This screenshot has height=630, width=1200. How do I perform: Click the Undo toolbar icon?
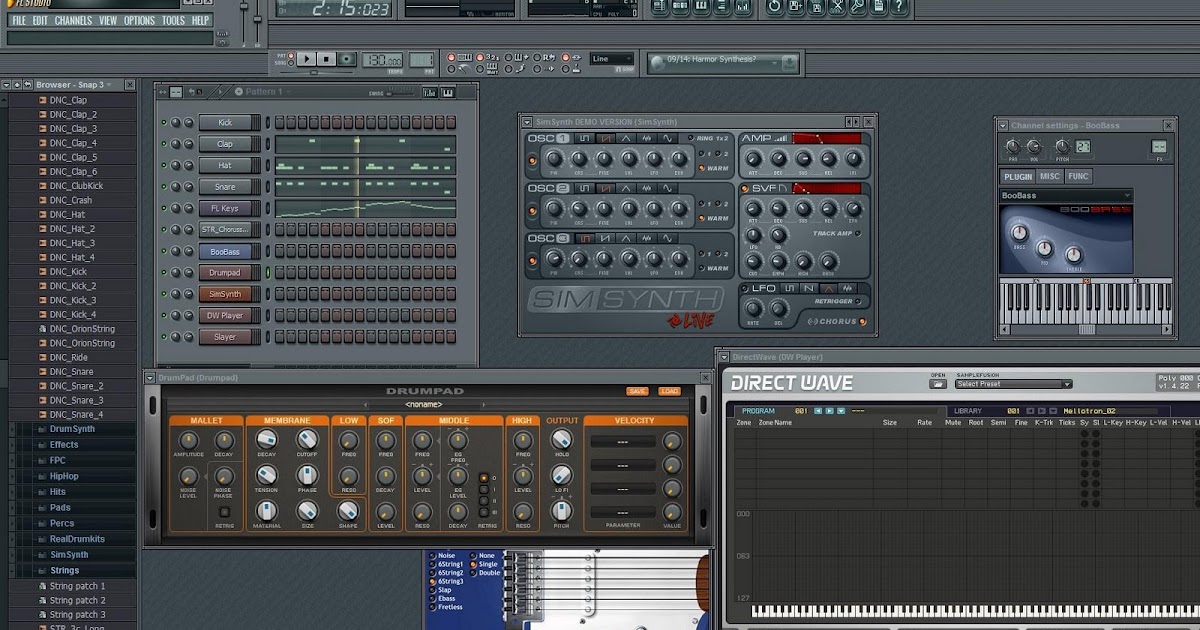point(775,8)
